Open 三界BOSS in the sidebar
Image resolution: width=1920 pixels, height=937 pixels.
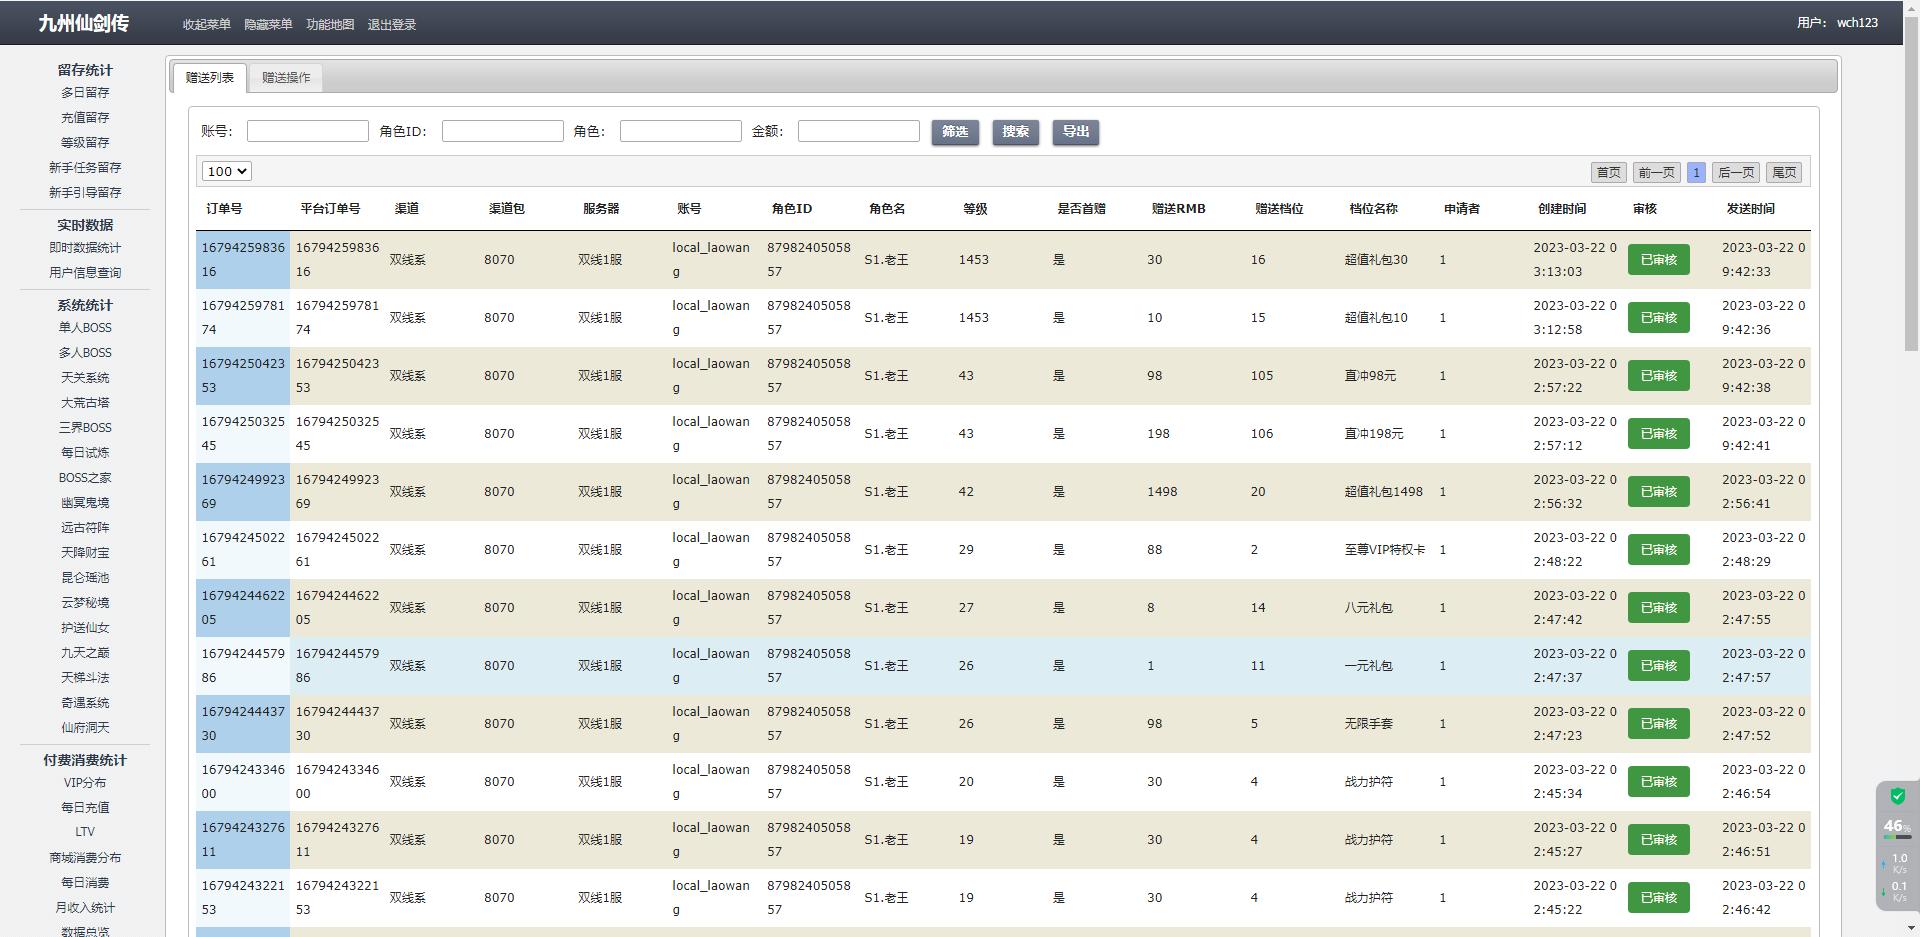(x=85, y=428)
